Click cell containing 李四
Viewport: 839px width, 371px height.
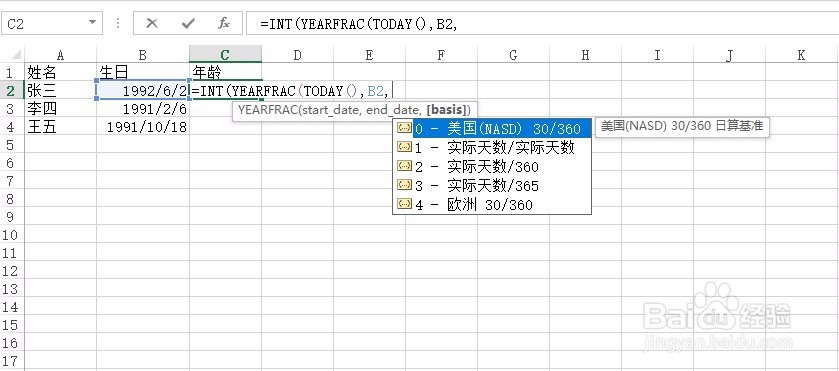60,109
